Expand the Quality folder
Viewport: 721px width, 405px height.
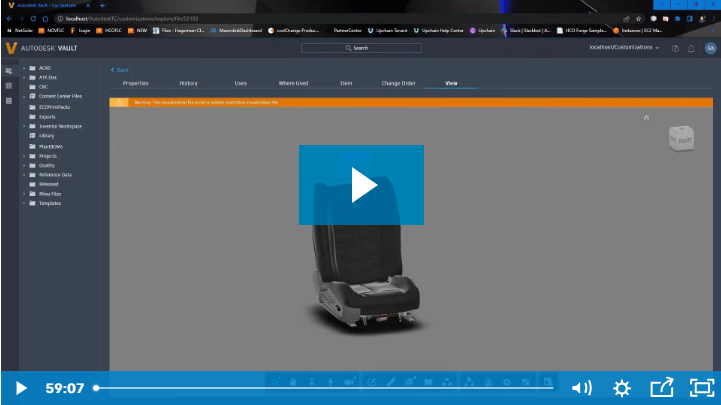(24, 165)
